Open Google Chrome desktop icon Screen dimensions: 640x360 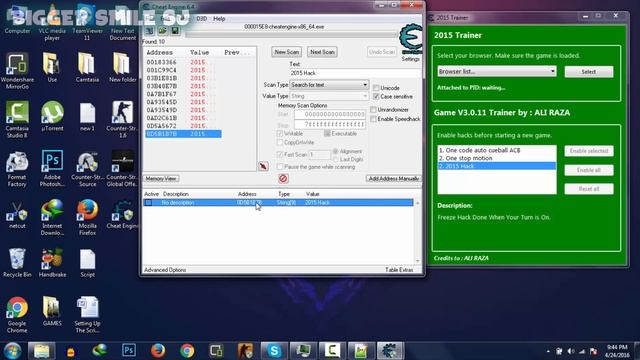coord(17,315)
